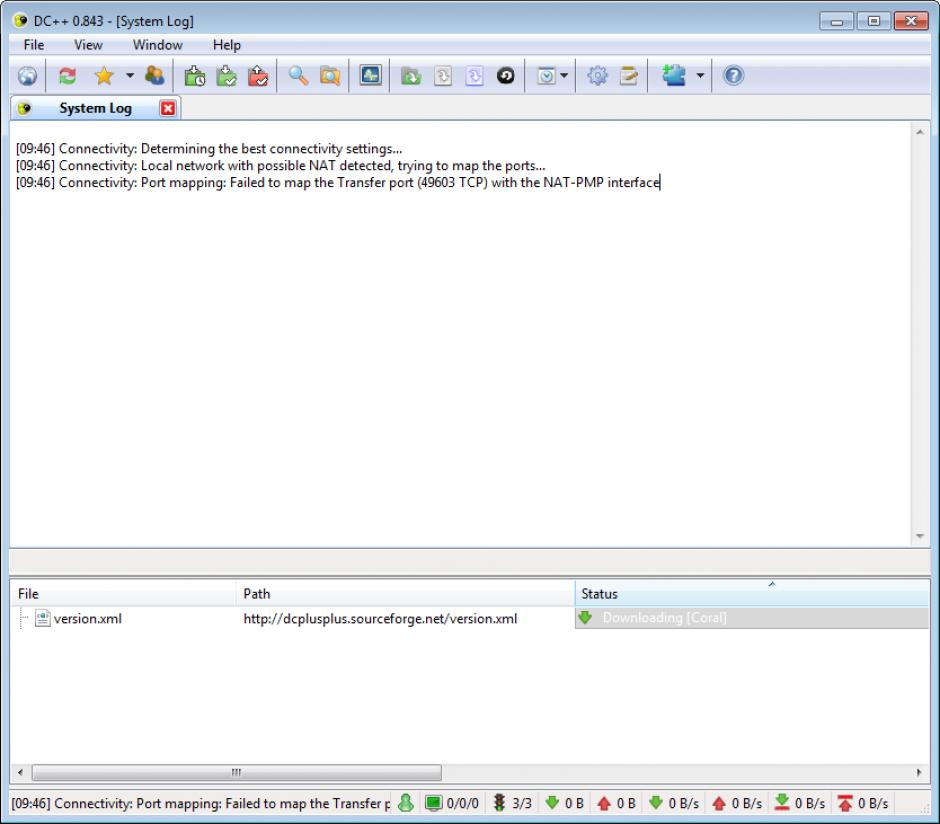940x824 pixels.
Task: Click the log scrollbar down arrow
Action: pyautogui.click(x=920, y=536)
